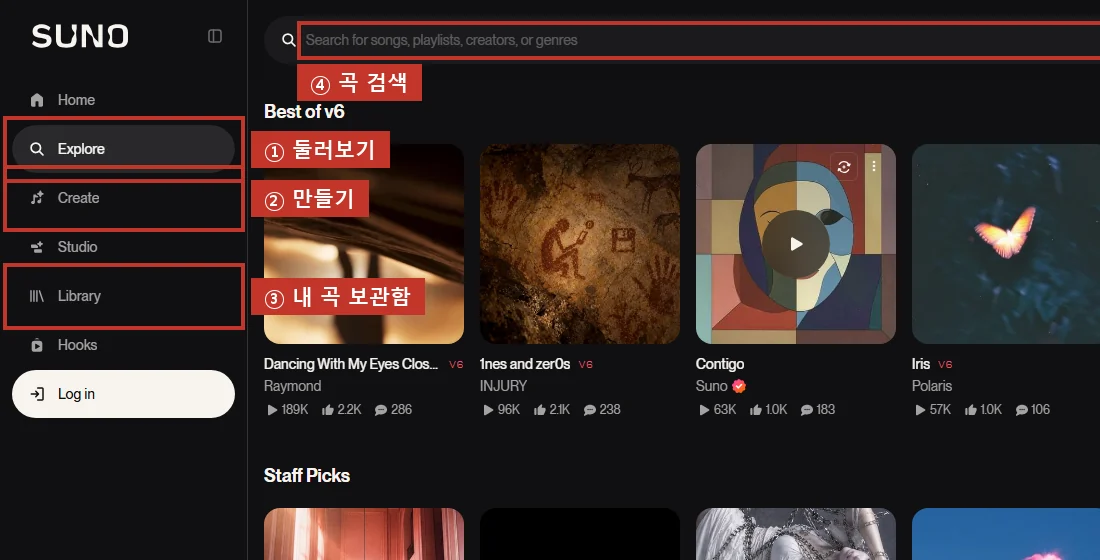Open the Contigo song title

click(720, 364)
